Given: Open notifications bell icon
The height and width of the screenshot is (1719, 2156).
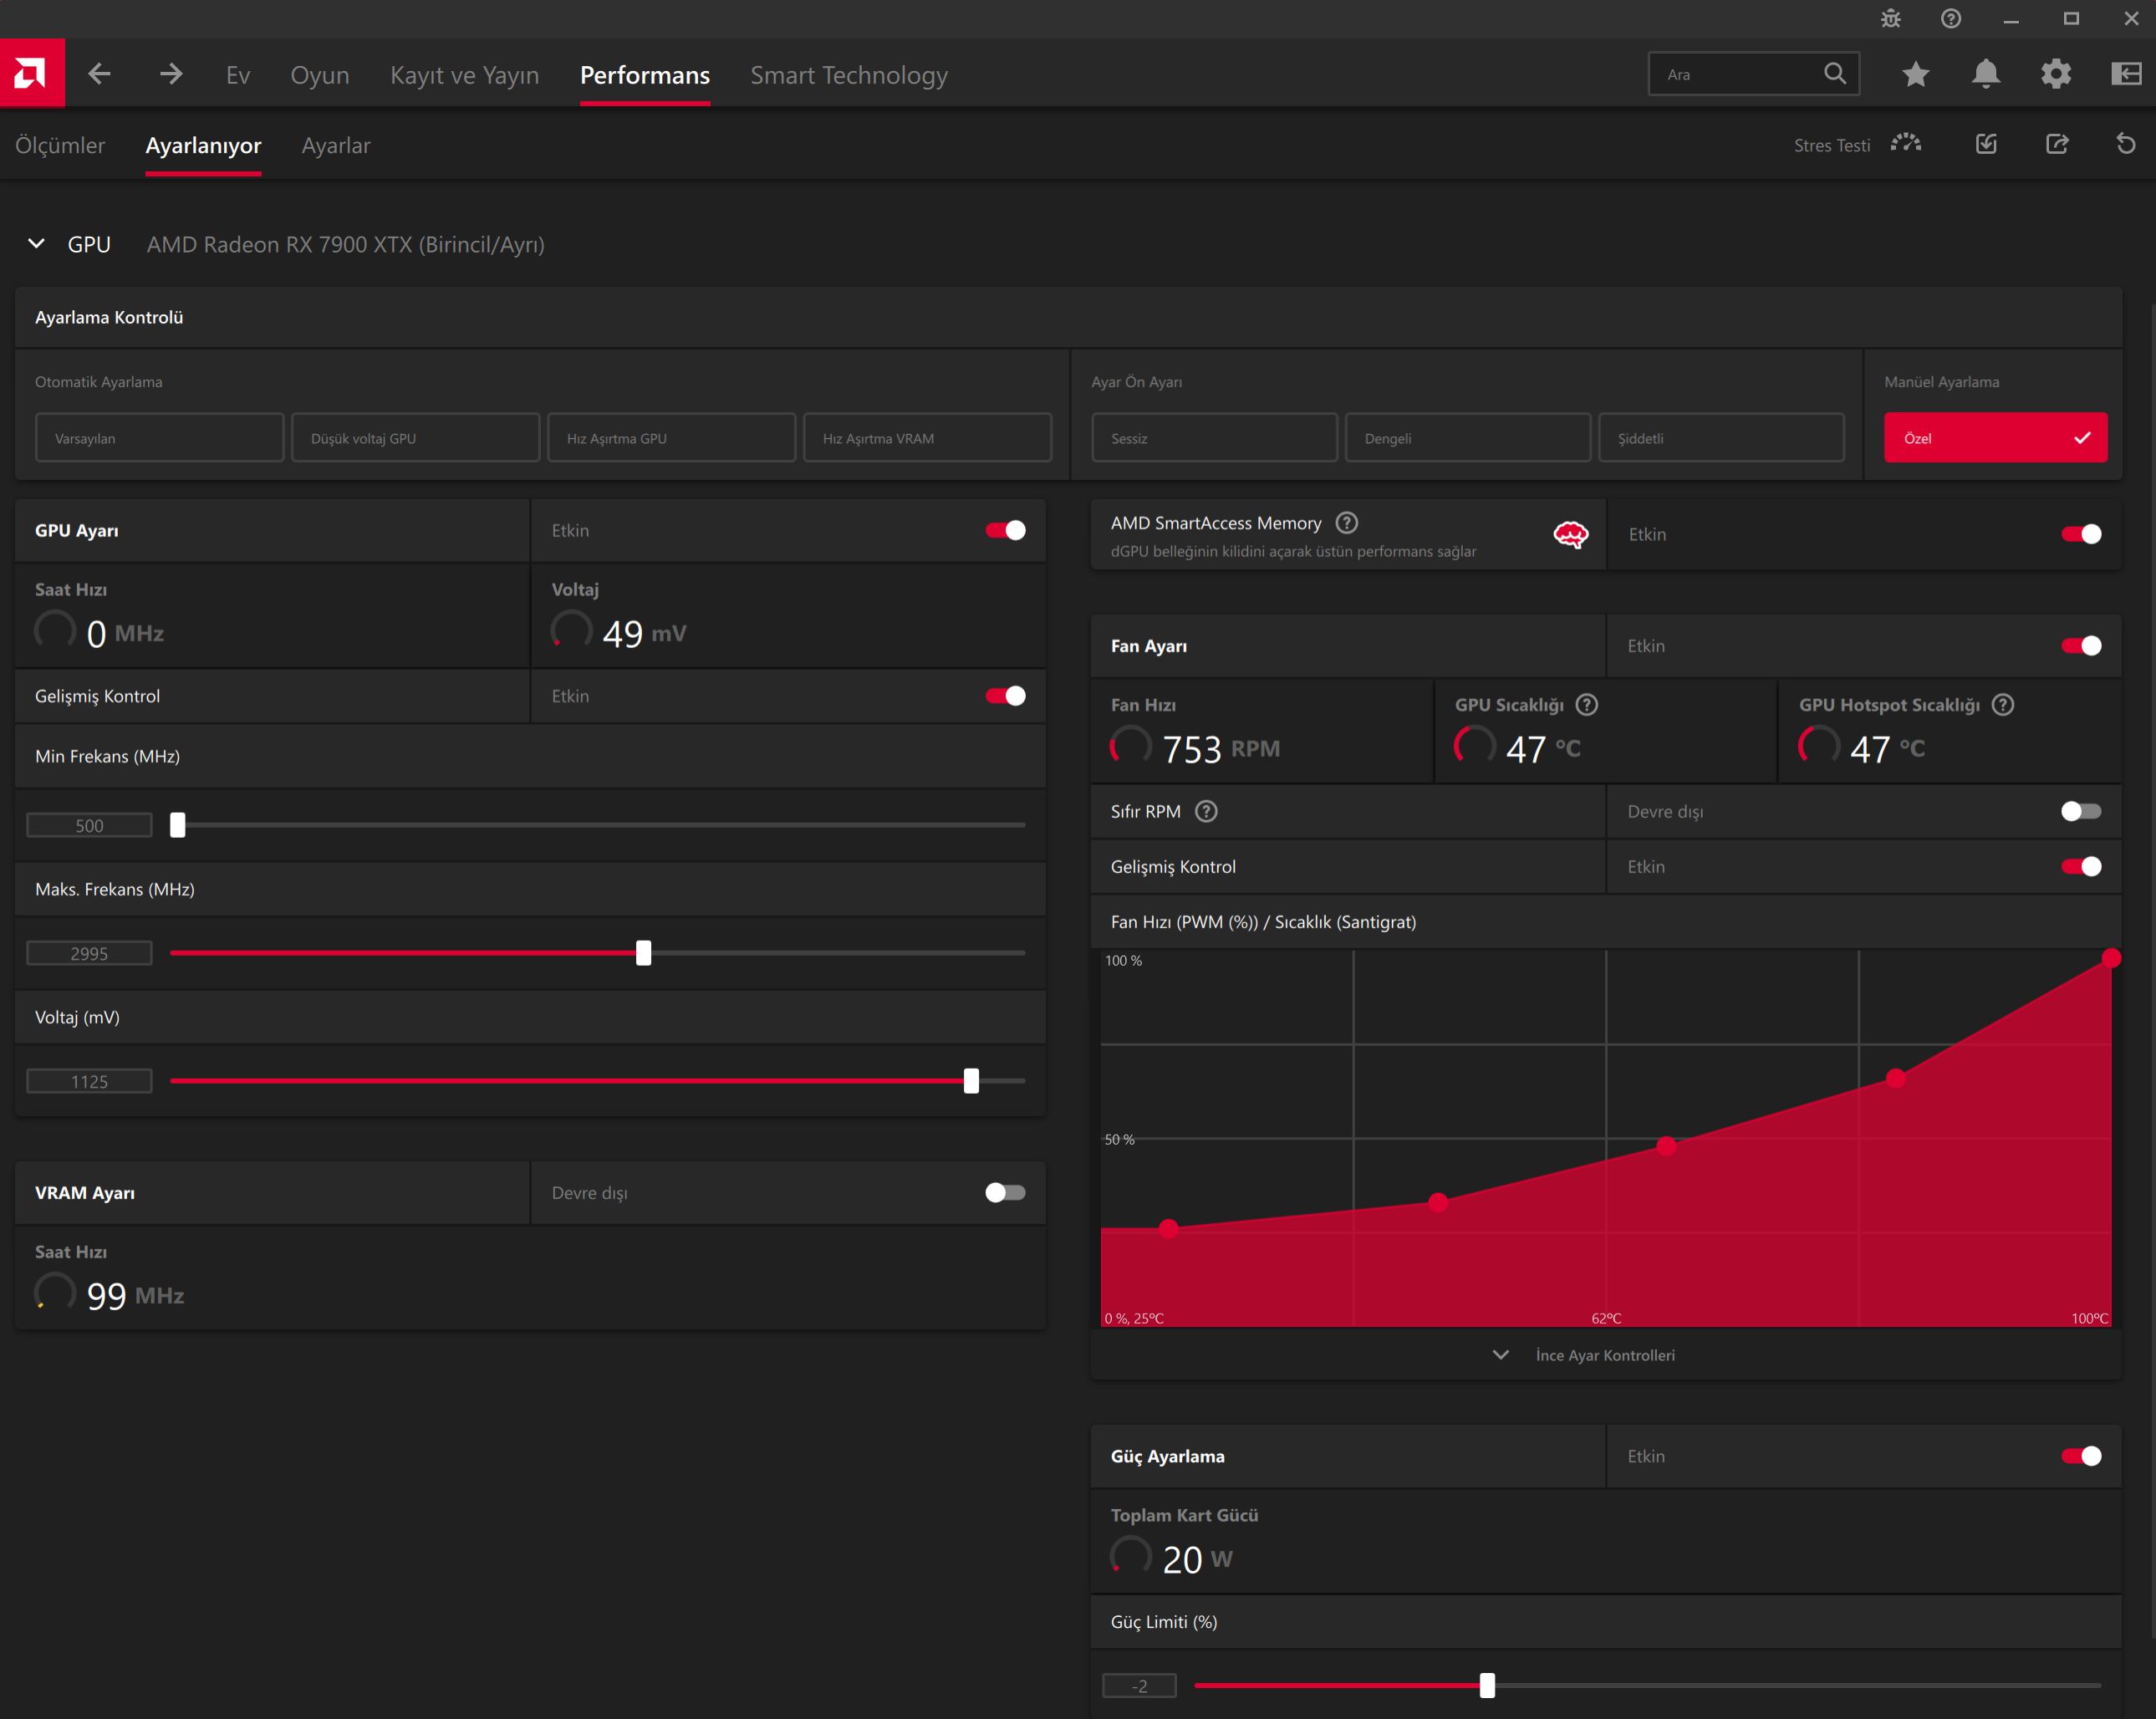Looking at the screenshot, I should click(1985, 74).
